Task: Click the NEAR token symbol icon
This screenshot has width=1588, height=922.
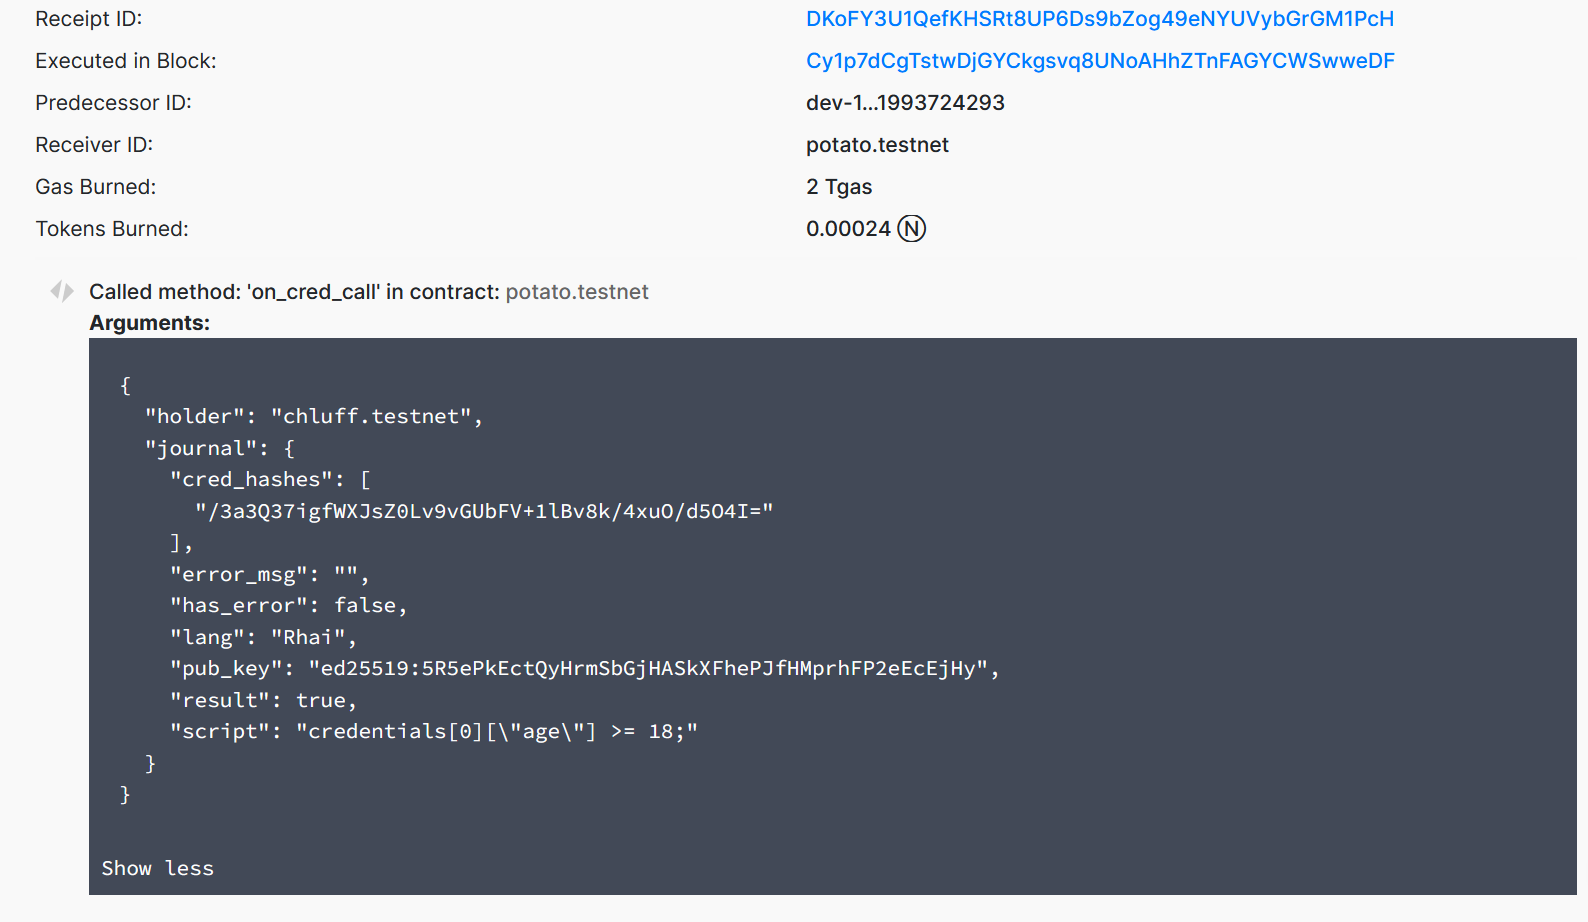Action: click(x=911, y=229)
